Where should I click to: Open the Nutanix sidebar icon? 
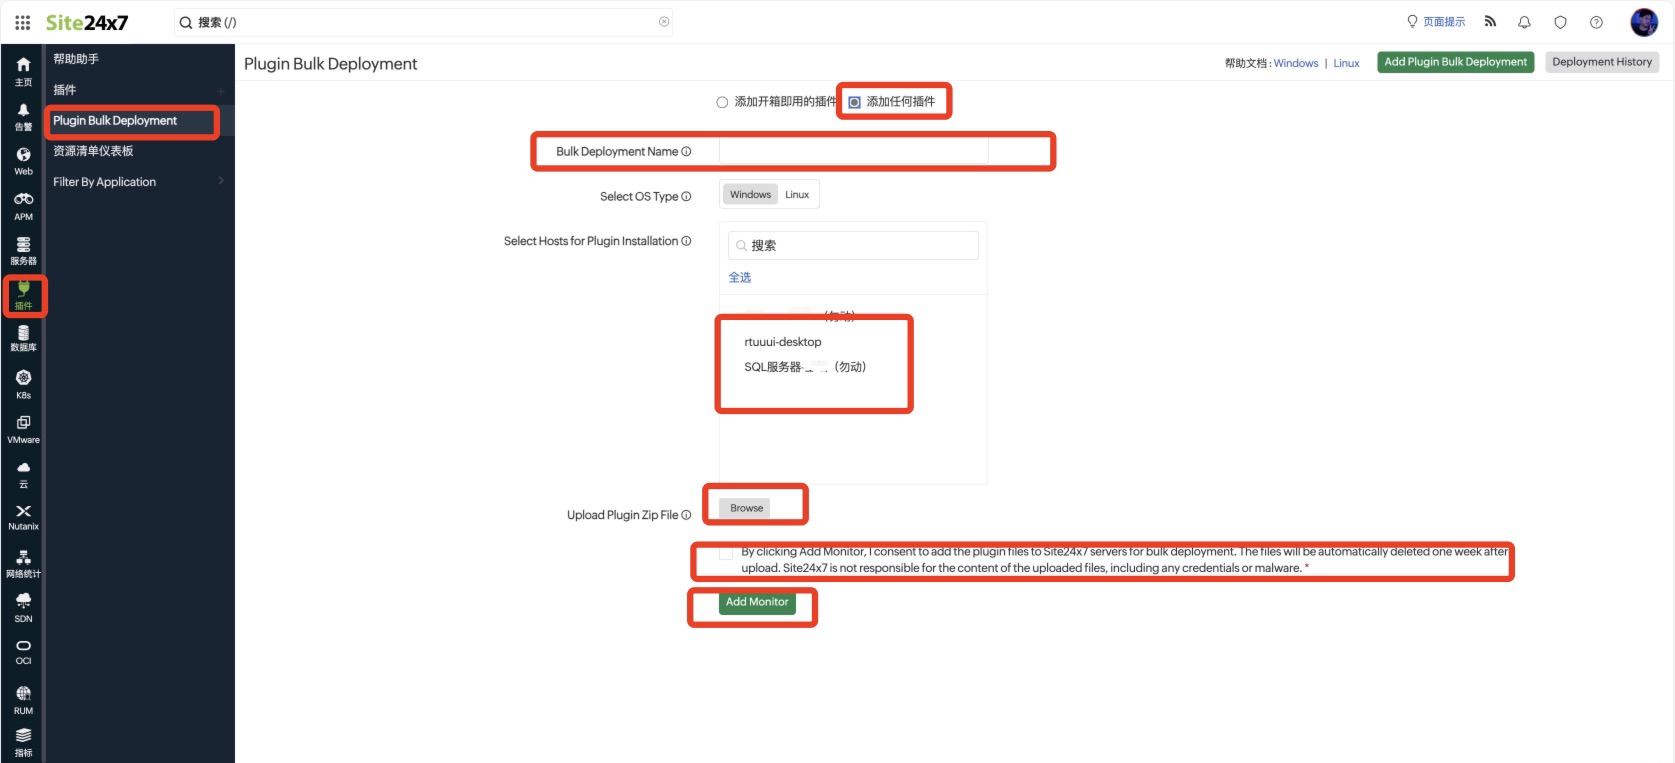(23, 517)
